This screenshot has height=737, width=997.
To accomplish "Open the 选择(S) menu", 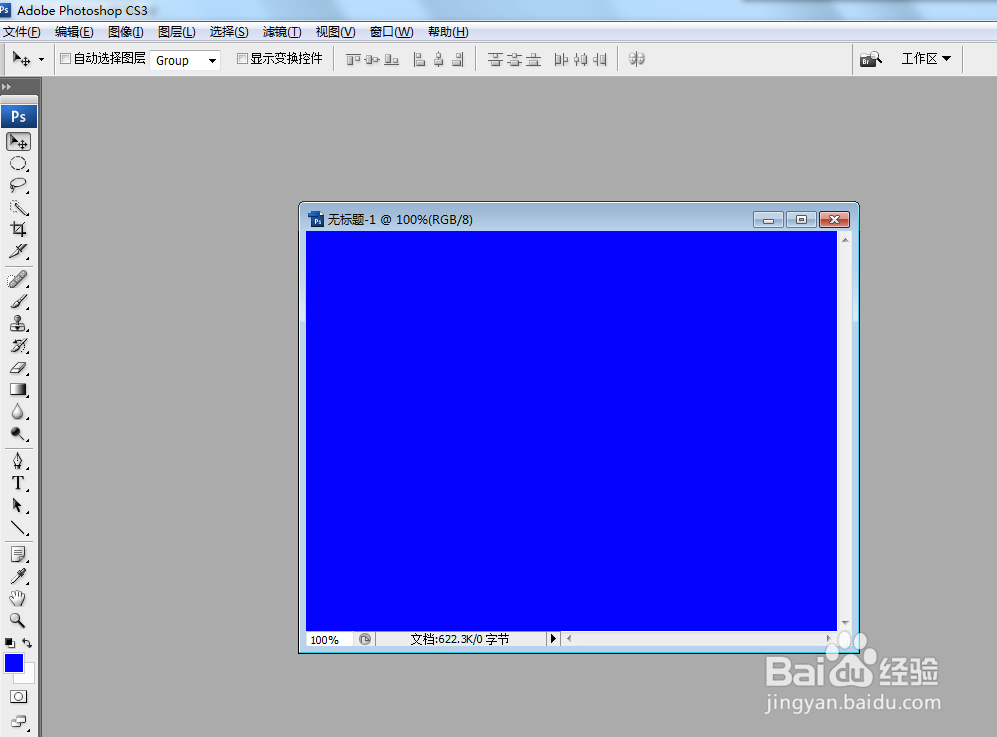I will 228,32.
